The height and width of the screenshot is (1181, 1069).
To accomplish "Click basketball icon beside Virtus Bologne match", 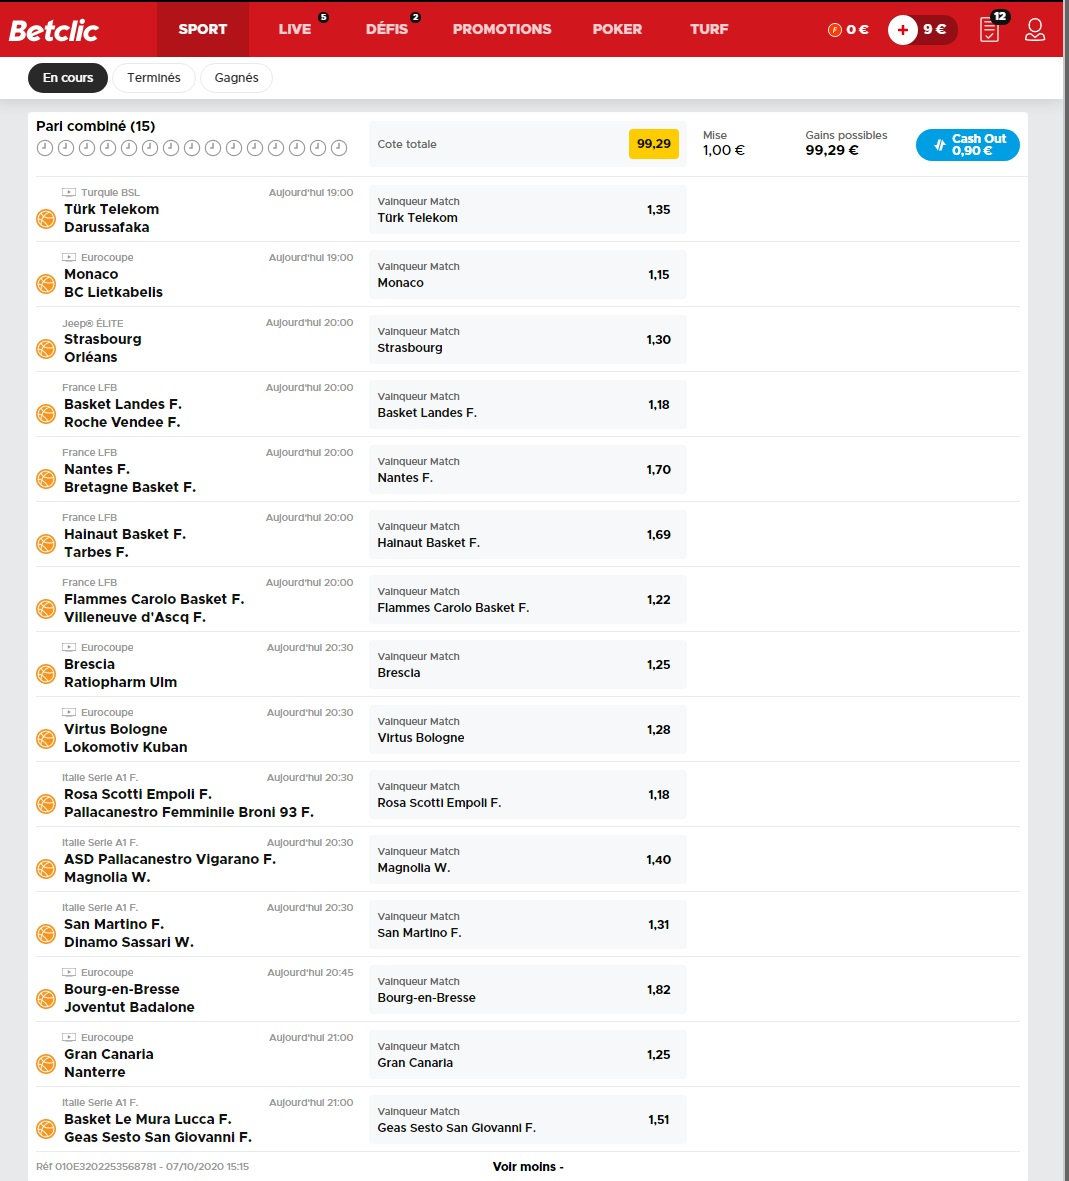I will 46,739.
